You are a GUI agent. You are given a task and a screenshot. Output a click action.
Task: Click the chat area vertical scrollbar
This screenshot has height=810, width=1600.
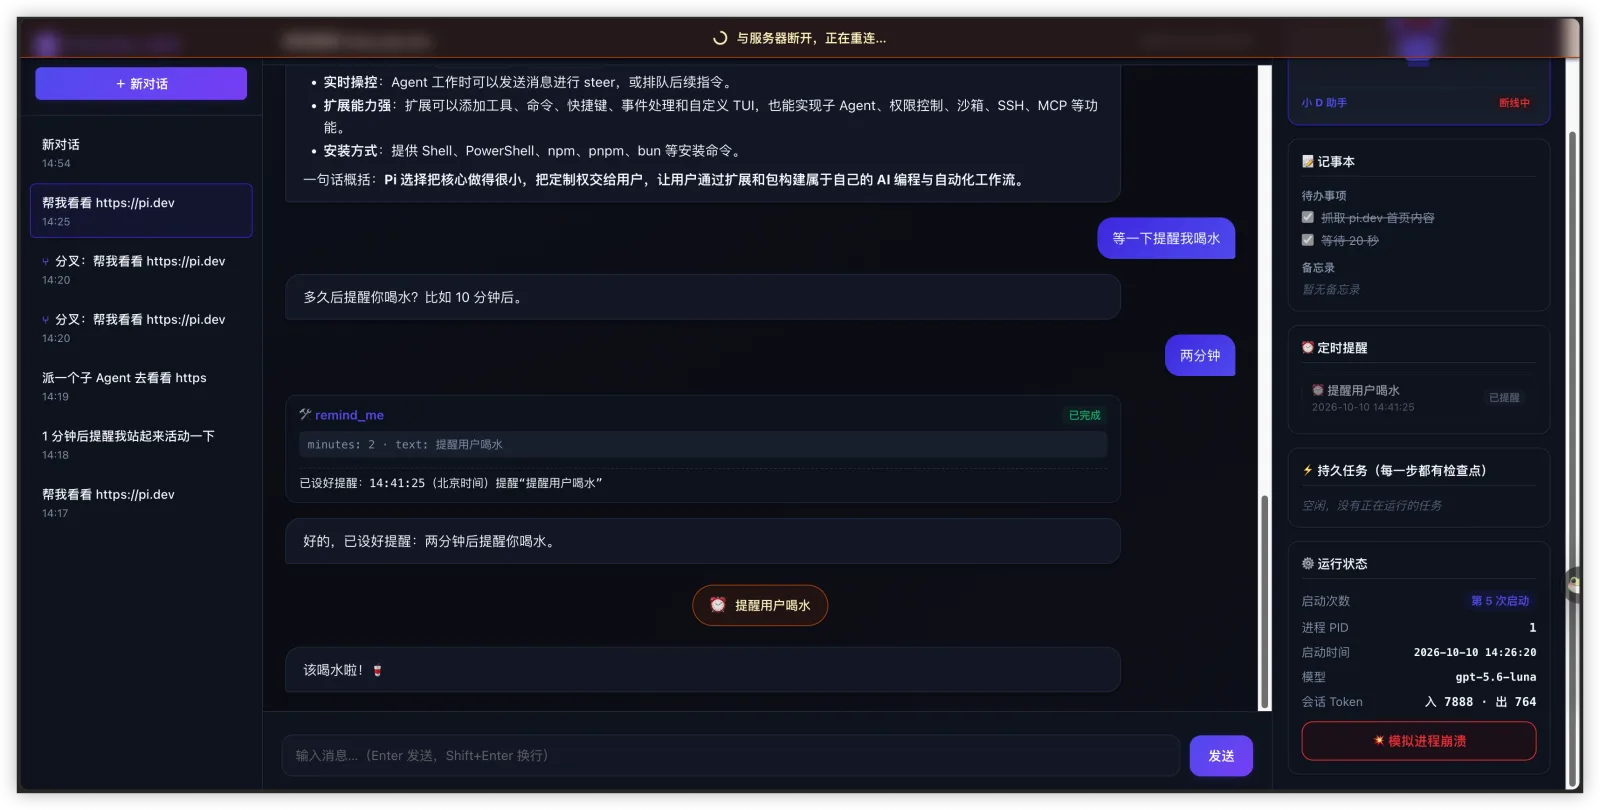pyautogui.click(x=1265, y=602)
